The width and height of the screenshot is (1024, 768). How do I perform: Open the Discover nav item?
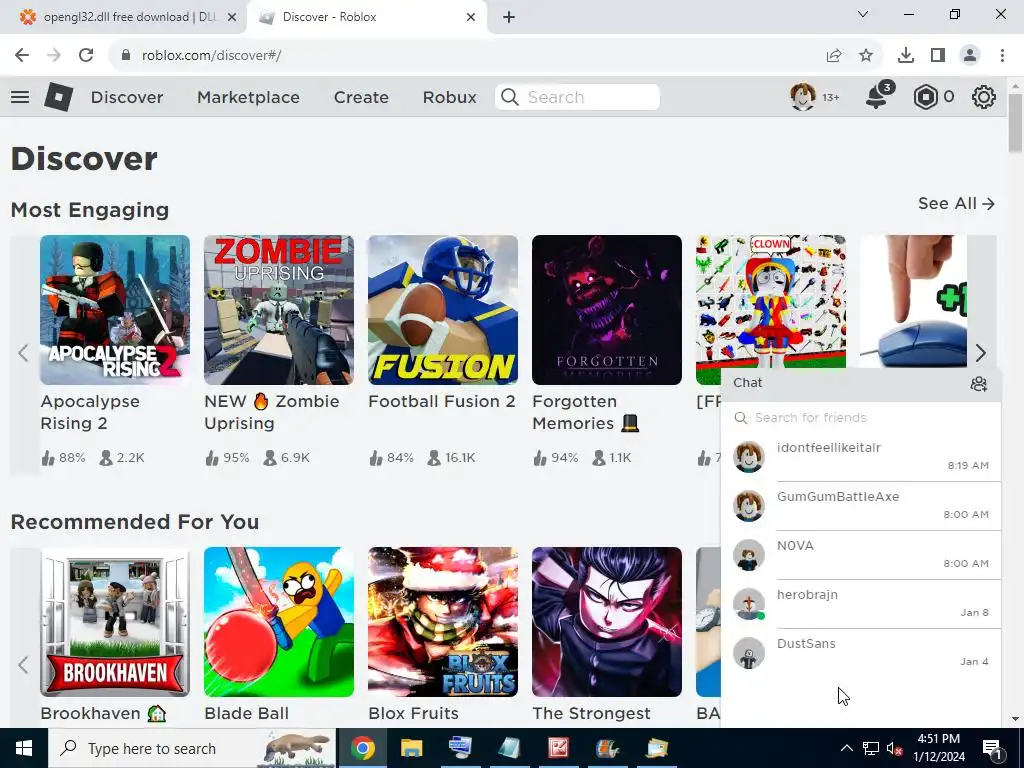click(127, 97)
